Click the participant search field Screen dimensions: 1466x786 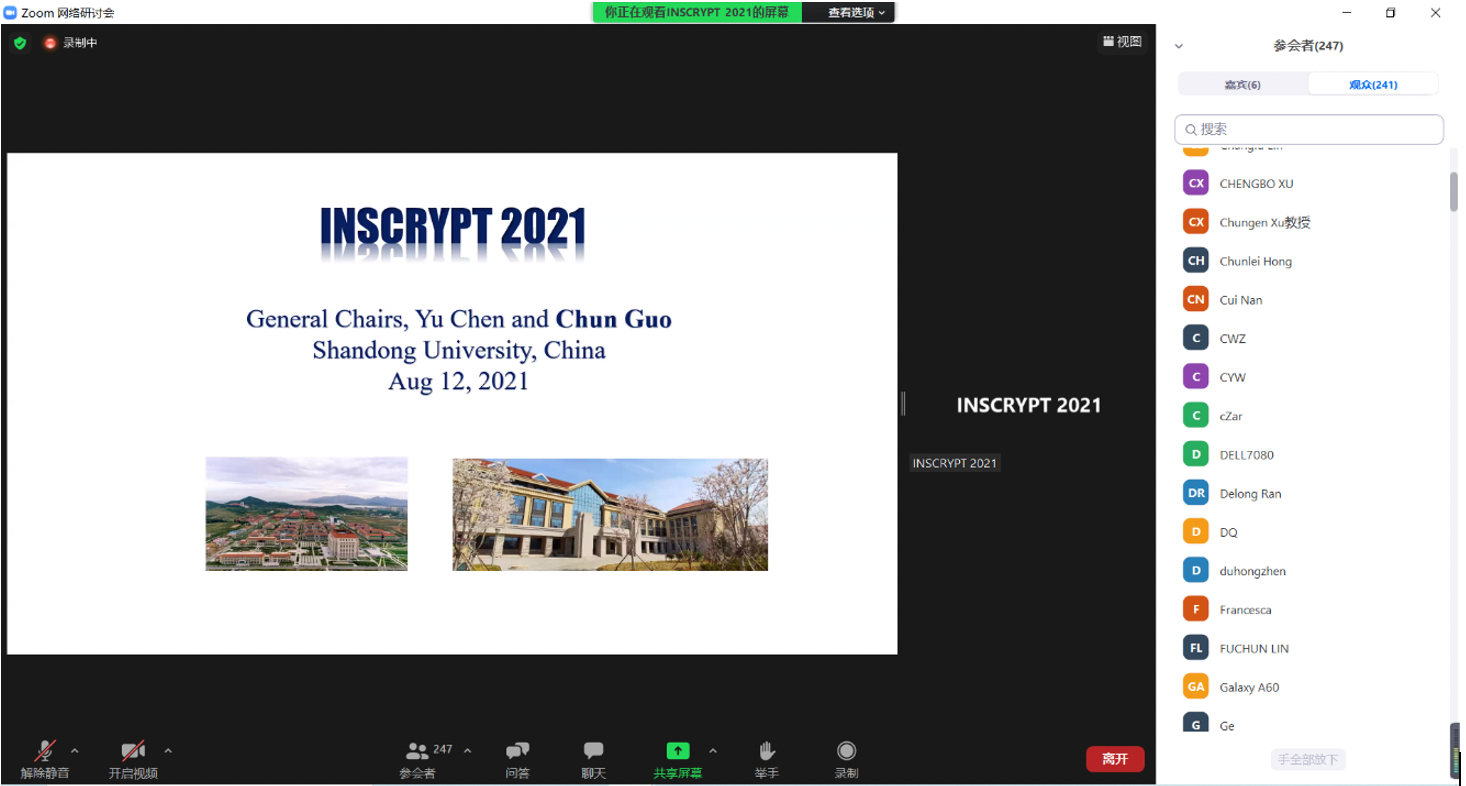coord(1309,129)
